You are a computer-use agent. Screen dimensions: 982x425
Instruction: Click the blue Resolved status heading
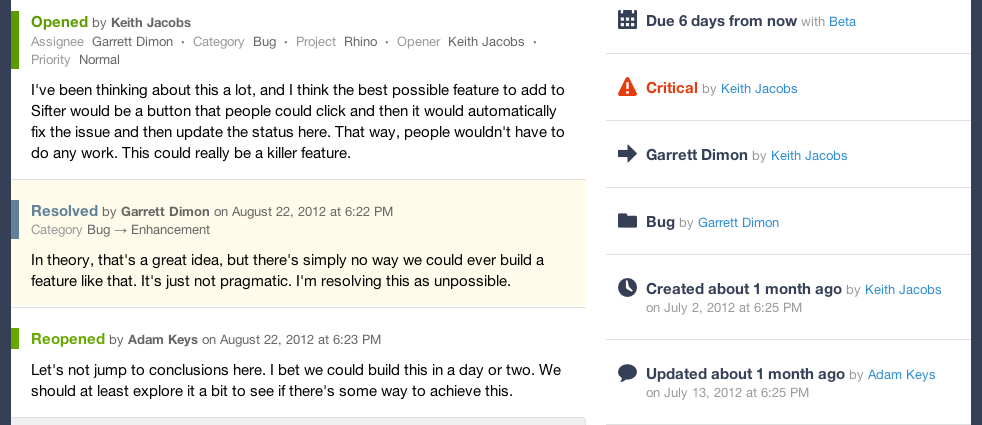pyautogui.click(x=65, y=211)
